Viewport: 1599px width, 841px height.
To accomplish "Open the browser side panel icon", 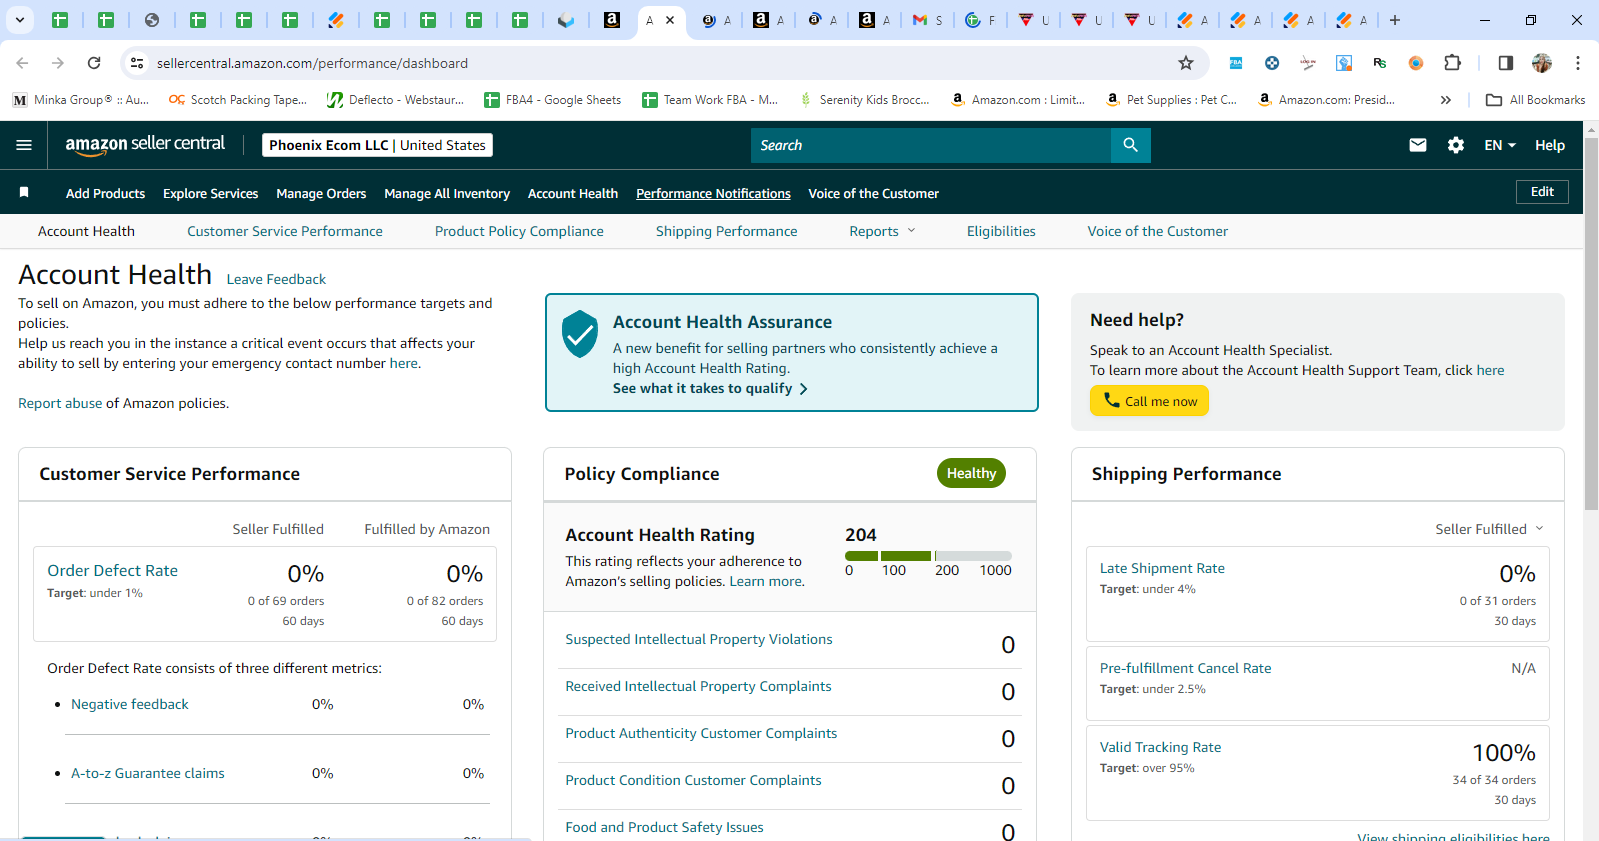I will point(1505,63).
